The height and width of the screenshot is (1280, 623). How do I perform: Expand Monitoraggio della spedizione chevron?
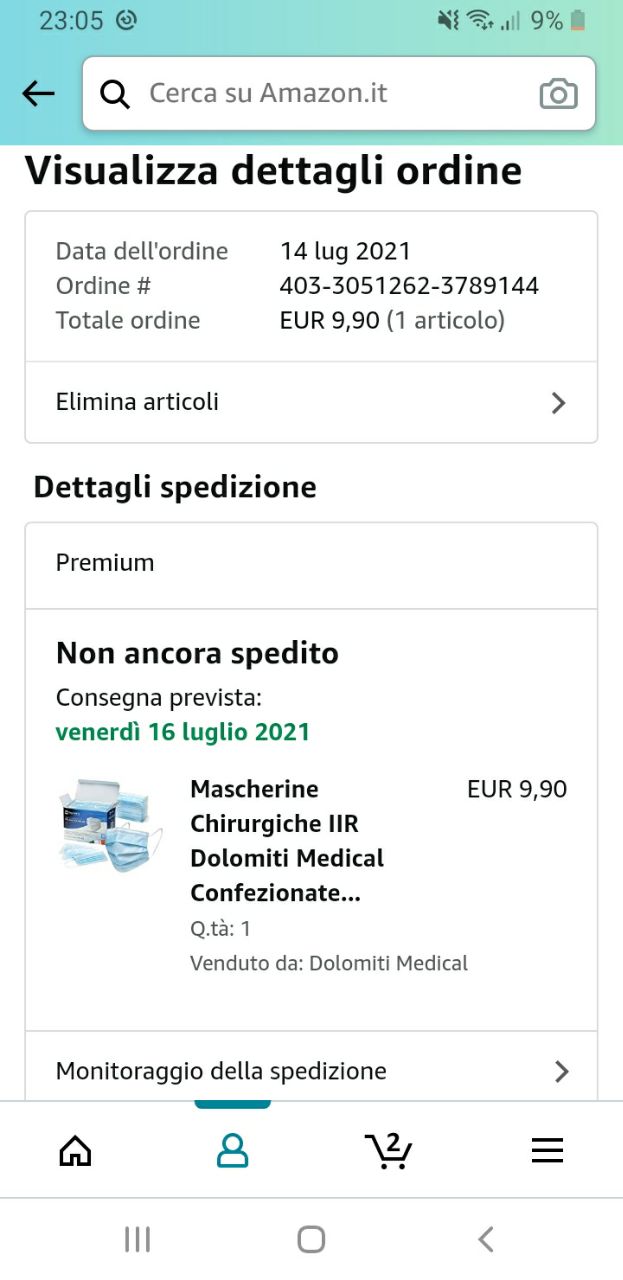pos(561,1072)
